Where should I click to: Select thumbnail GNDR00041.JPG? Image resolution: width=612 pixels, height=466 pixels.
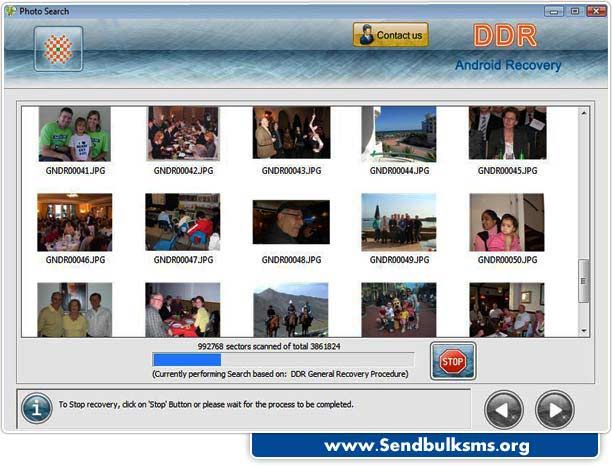[x=75, y=134]
